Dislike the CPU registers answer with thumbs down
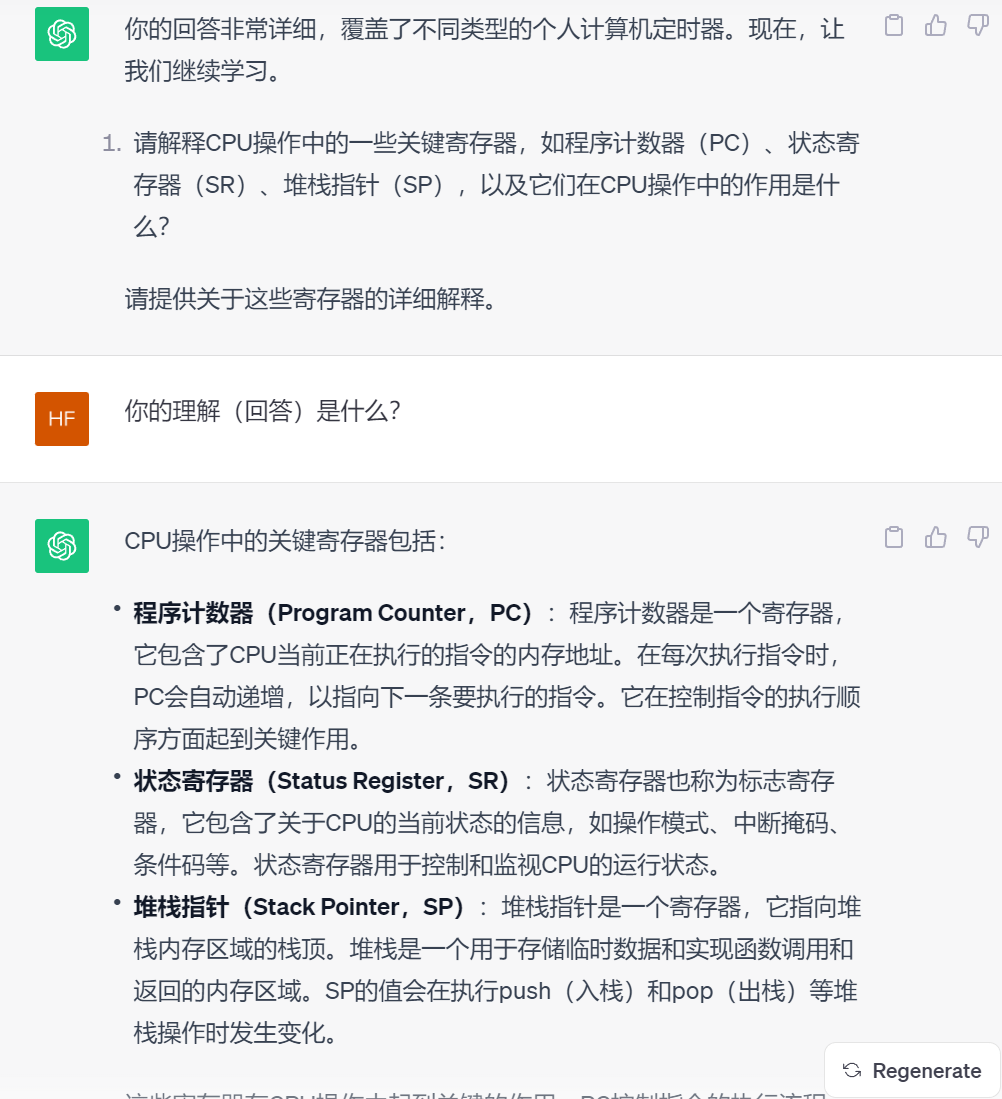The image size is (1002, 1099). [977, 538]
